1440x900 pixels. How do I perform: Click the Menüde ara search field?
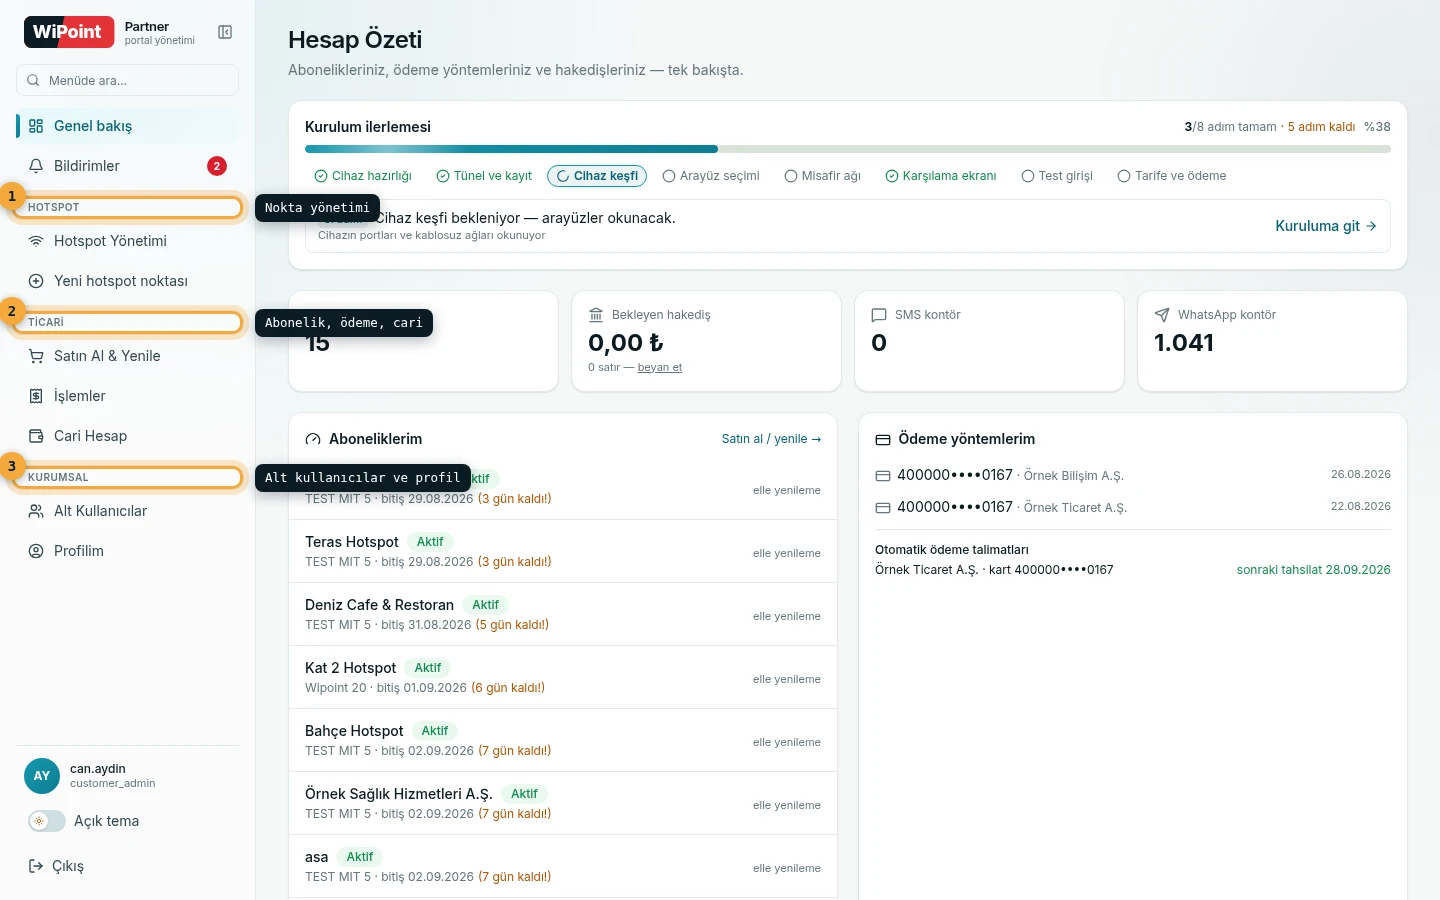pos(128,80)
